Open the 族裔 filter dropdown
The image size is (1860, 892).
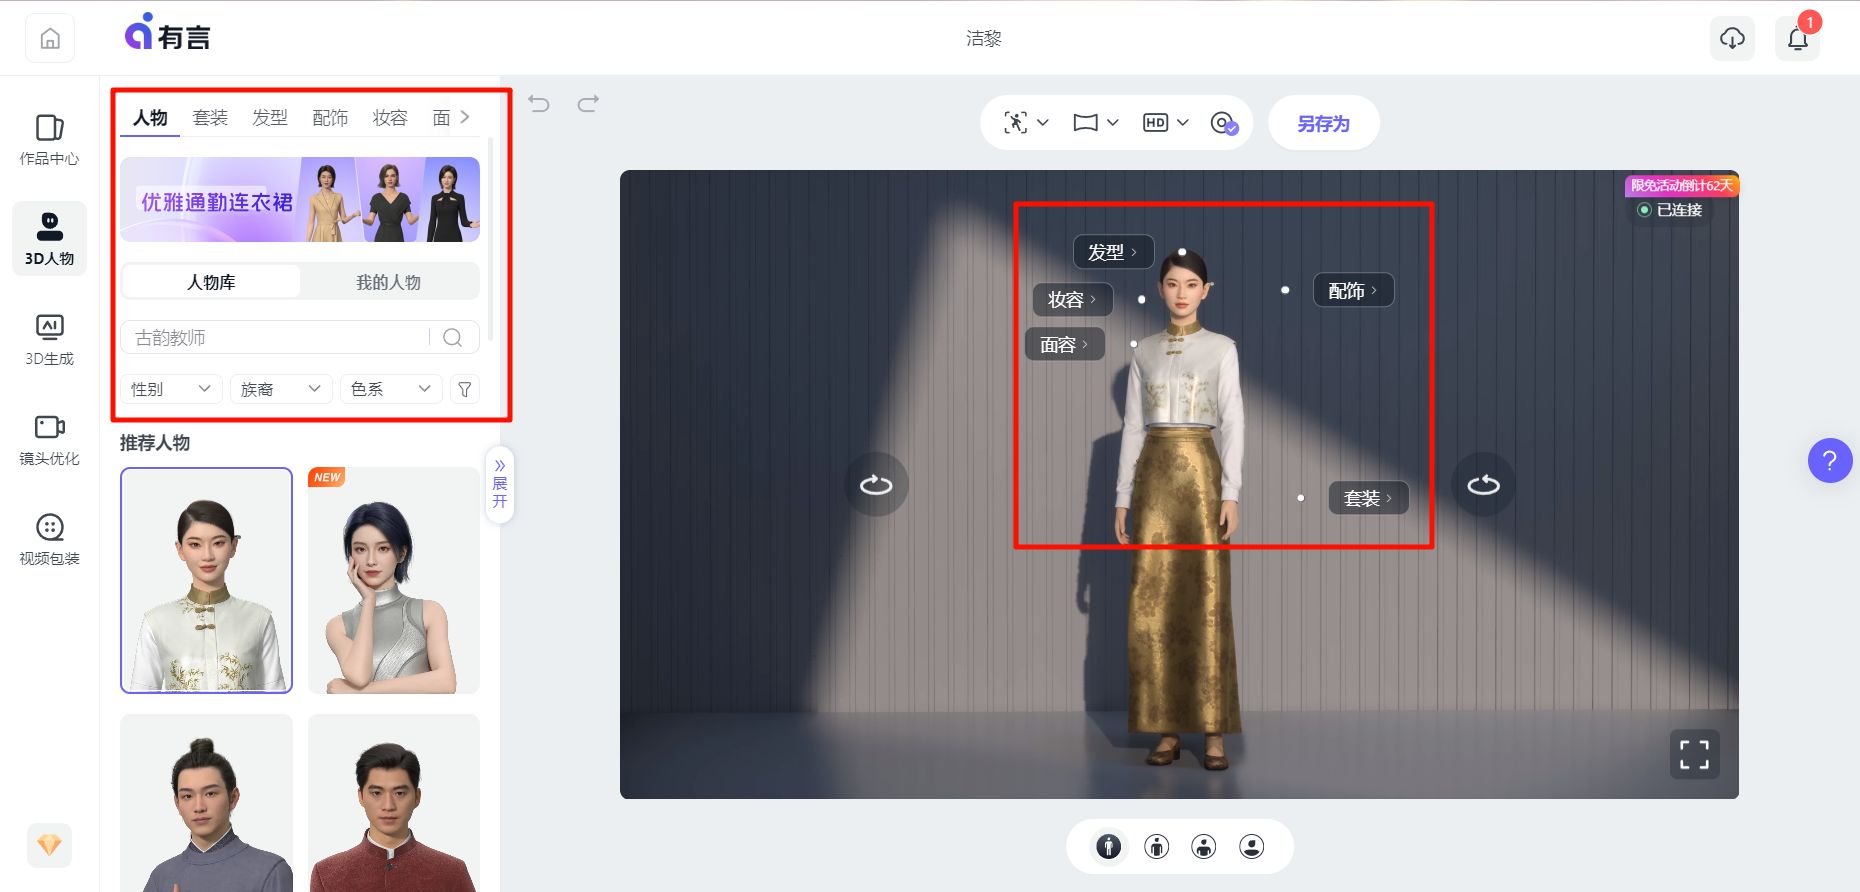[x=280, y=389]
